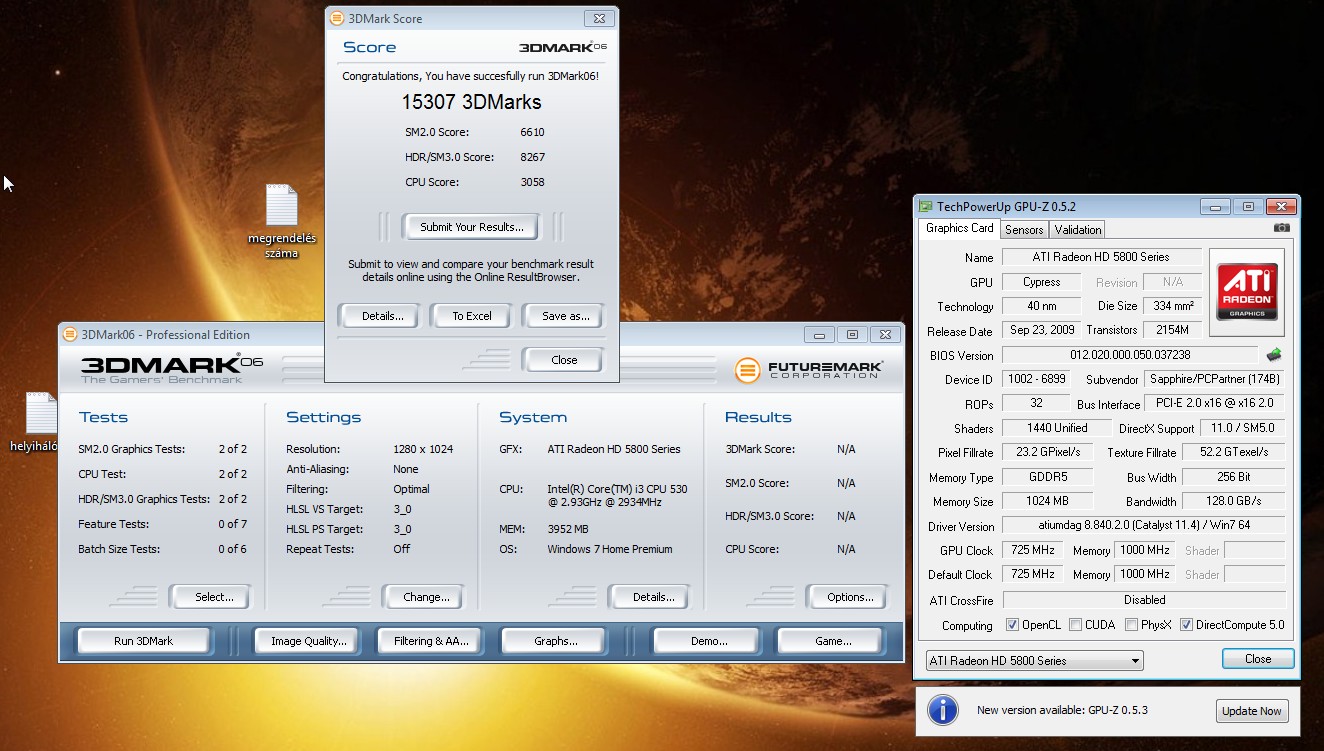This screenshot has width=1324, height=751.
Task: Minimize the 3DMark06 main window
Action: (819, 335)
